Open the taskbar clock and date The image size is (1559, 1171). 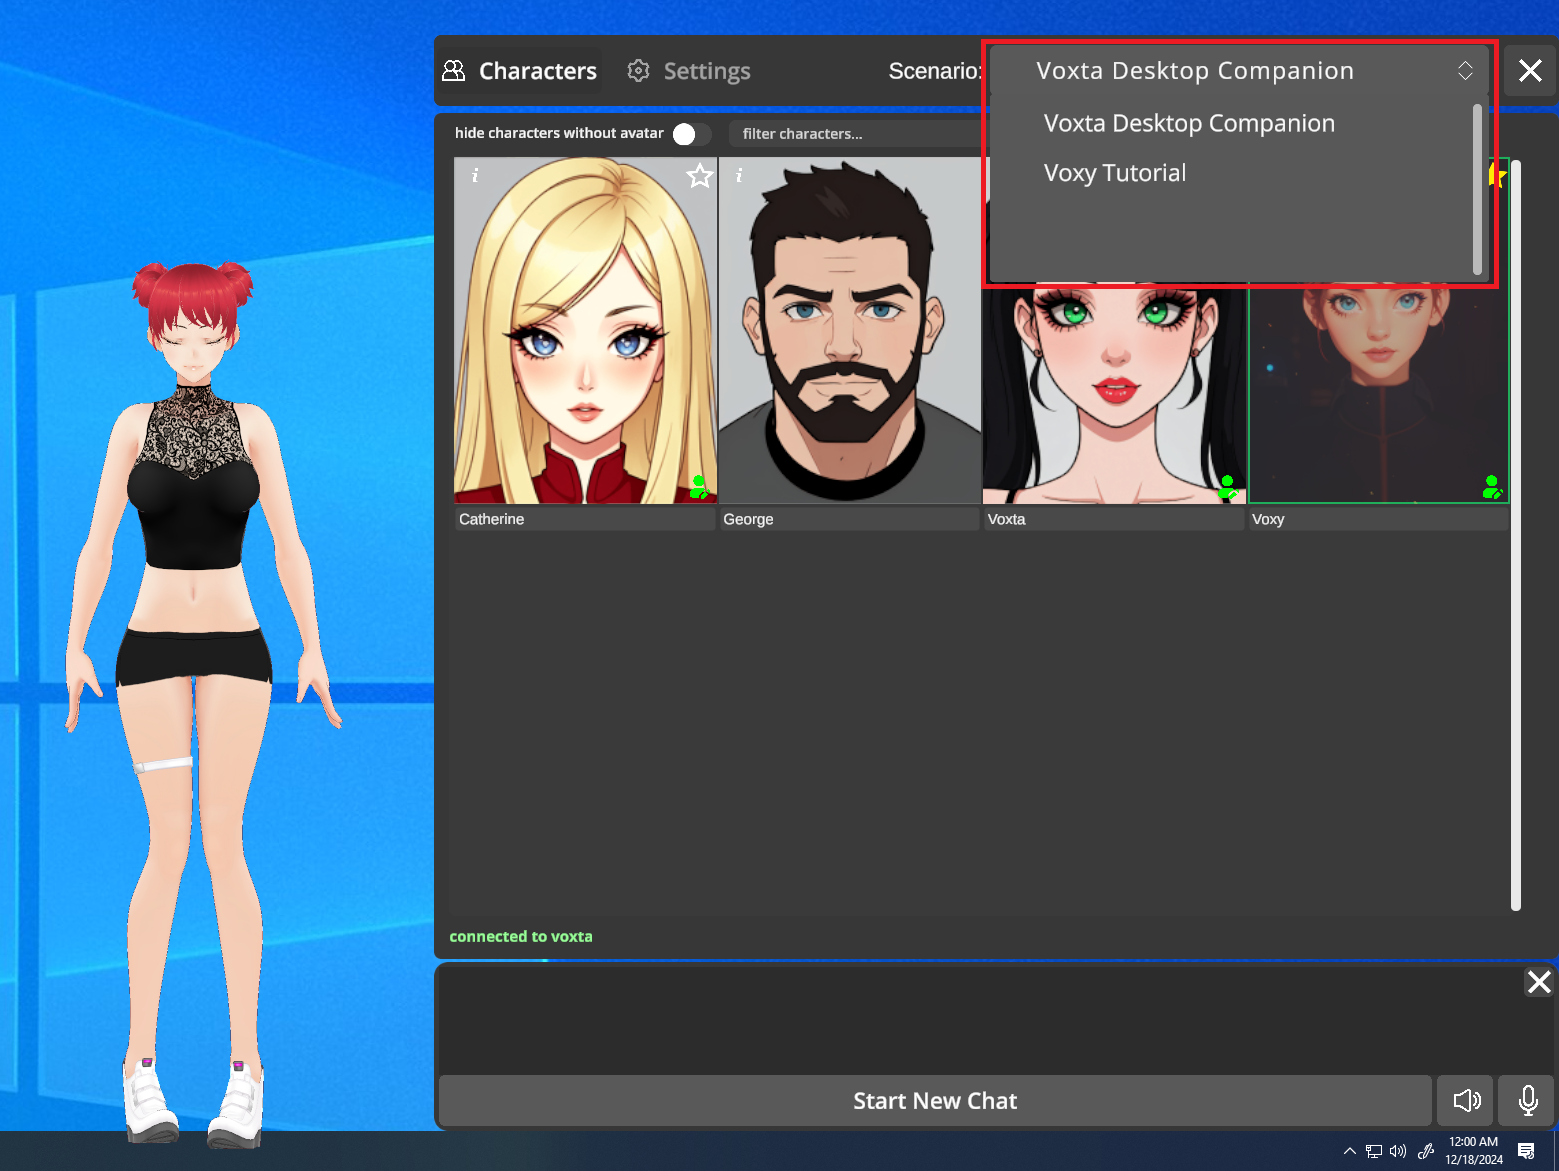pos(1474,1151)
